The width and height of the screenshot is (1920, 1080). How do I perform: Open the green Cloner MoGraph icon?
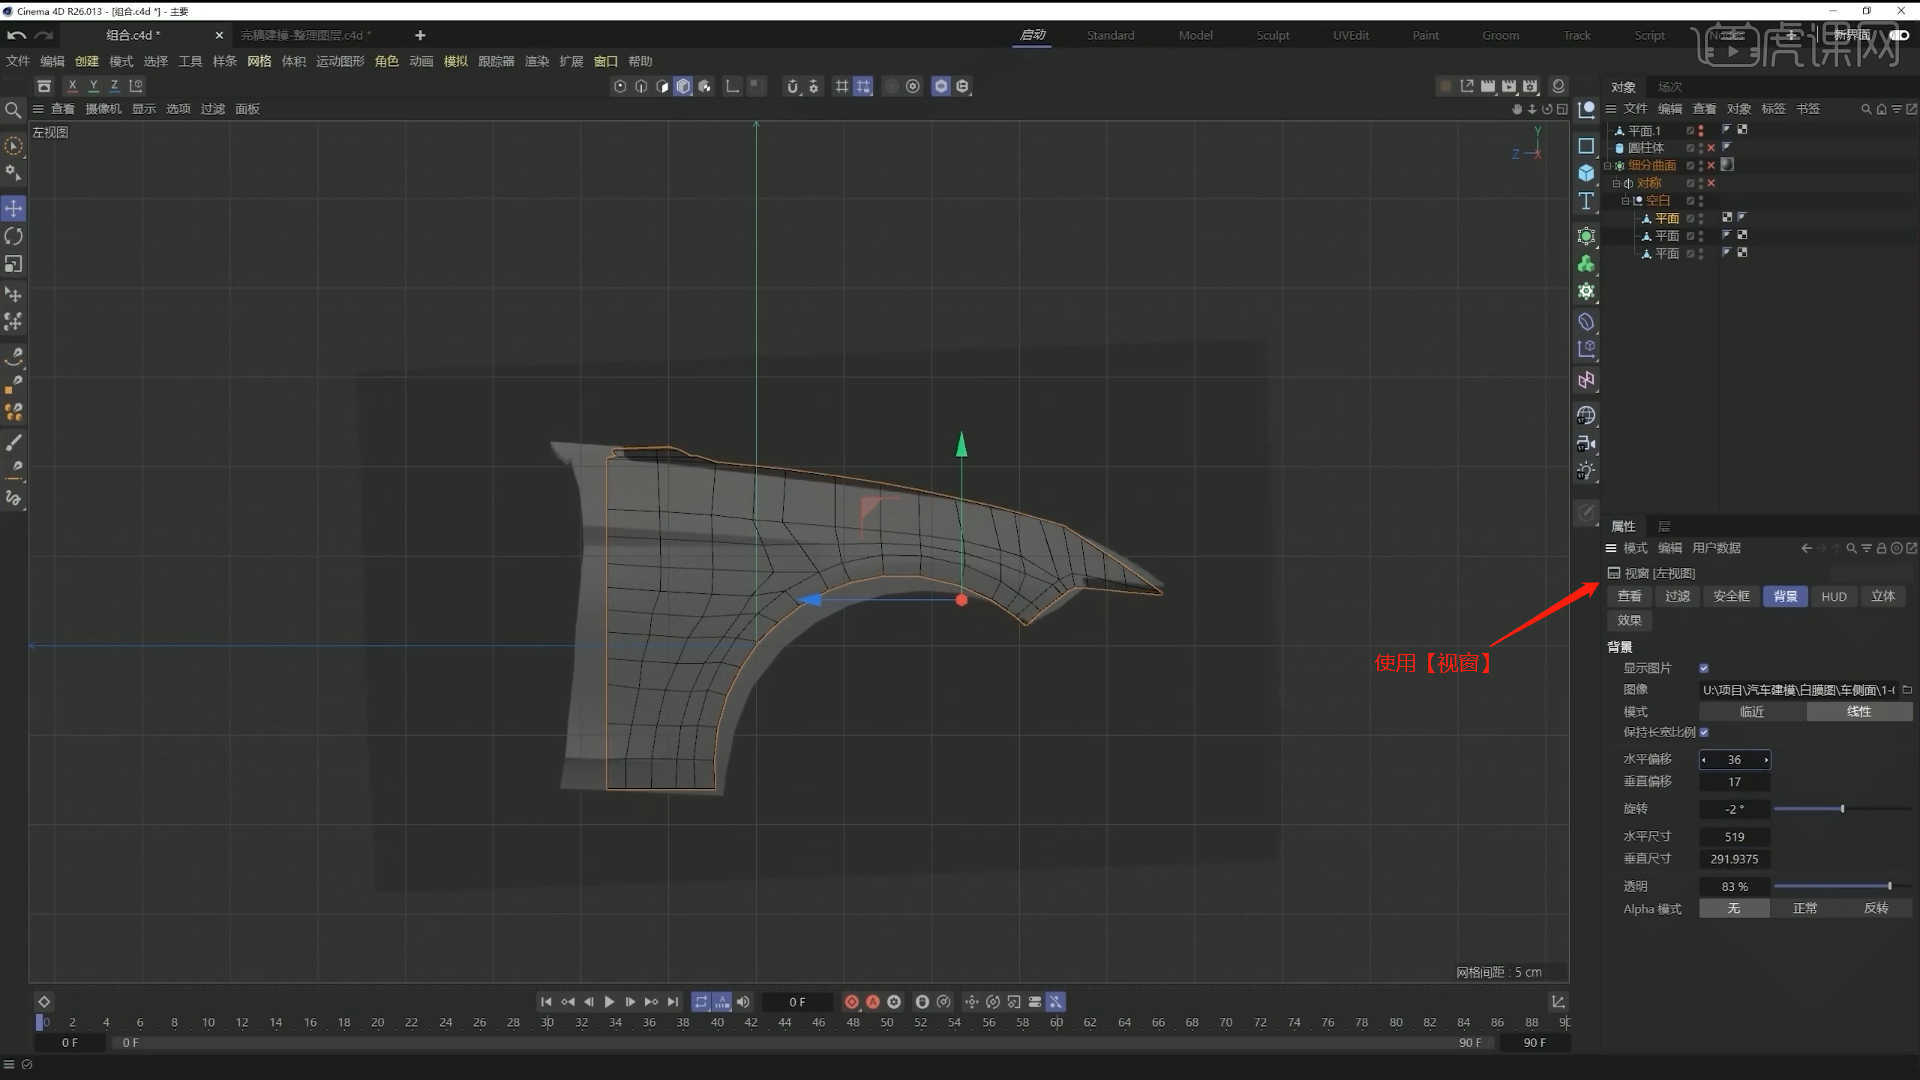(1586, 264)
